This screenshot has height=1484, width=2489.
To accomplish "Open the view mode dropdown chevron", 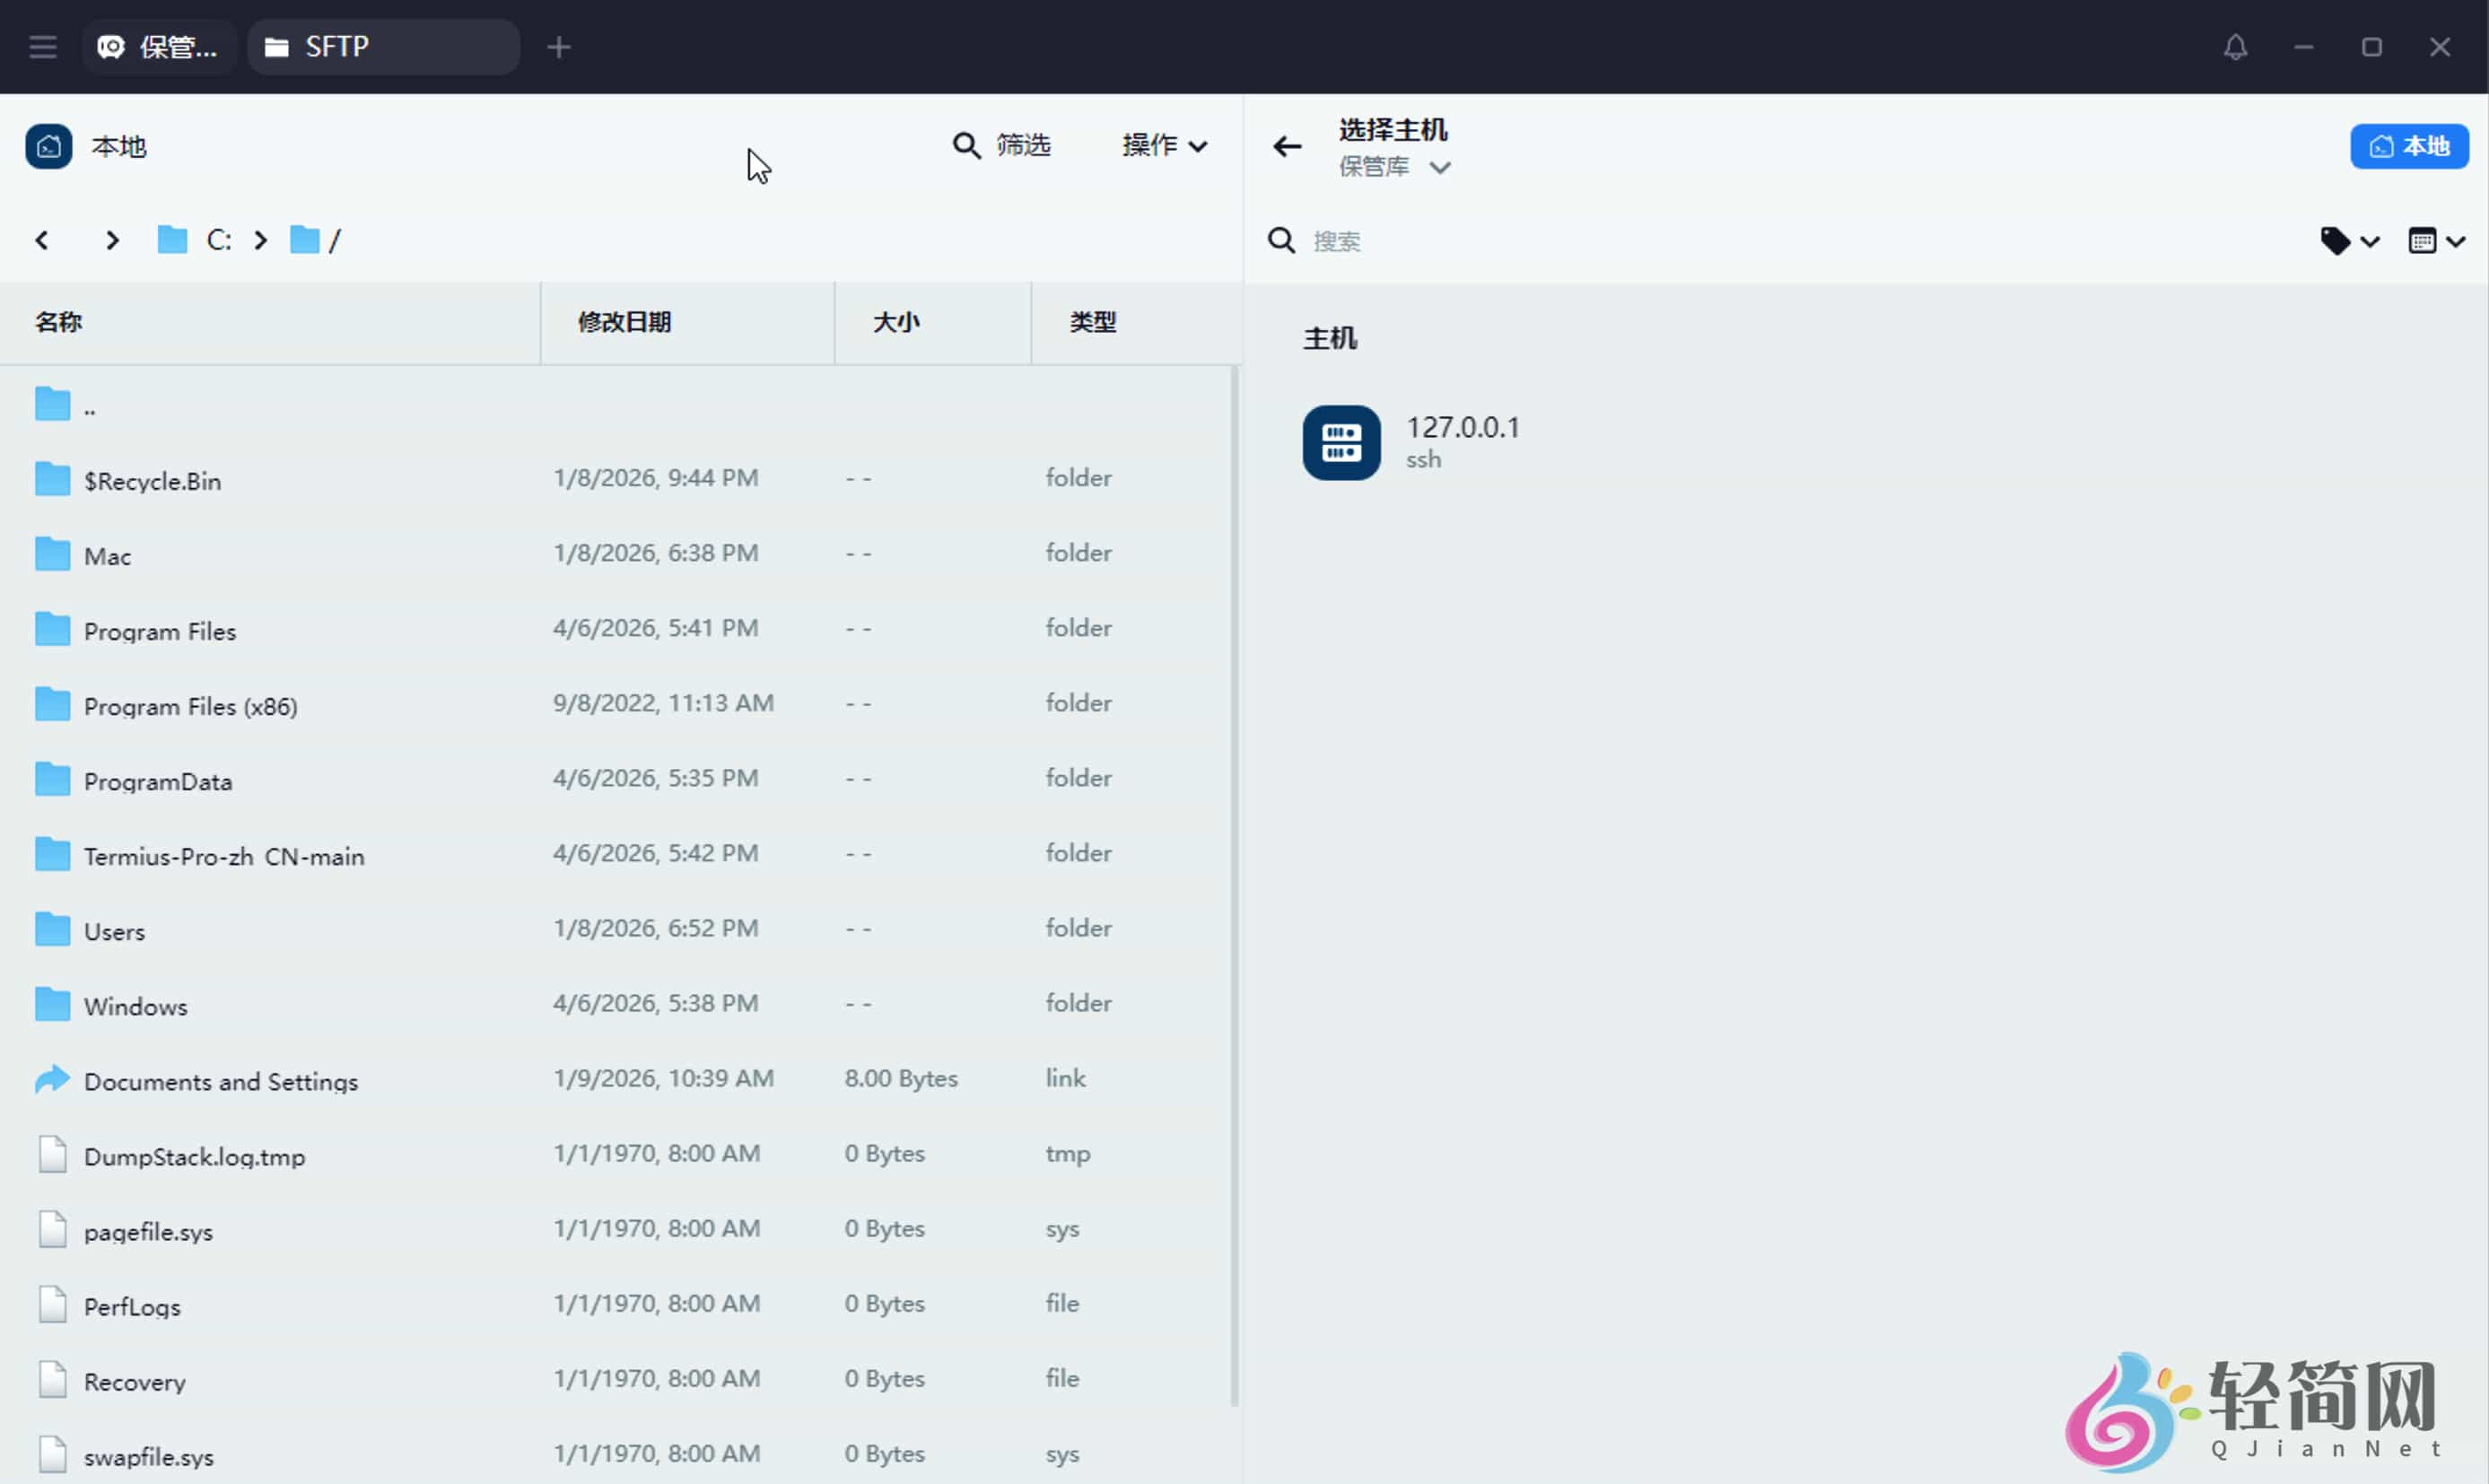I will [2457, 240].
